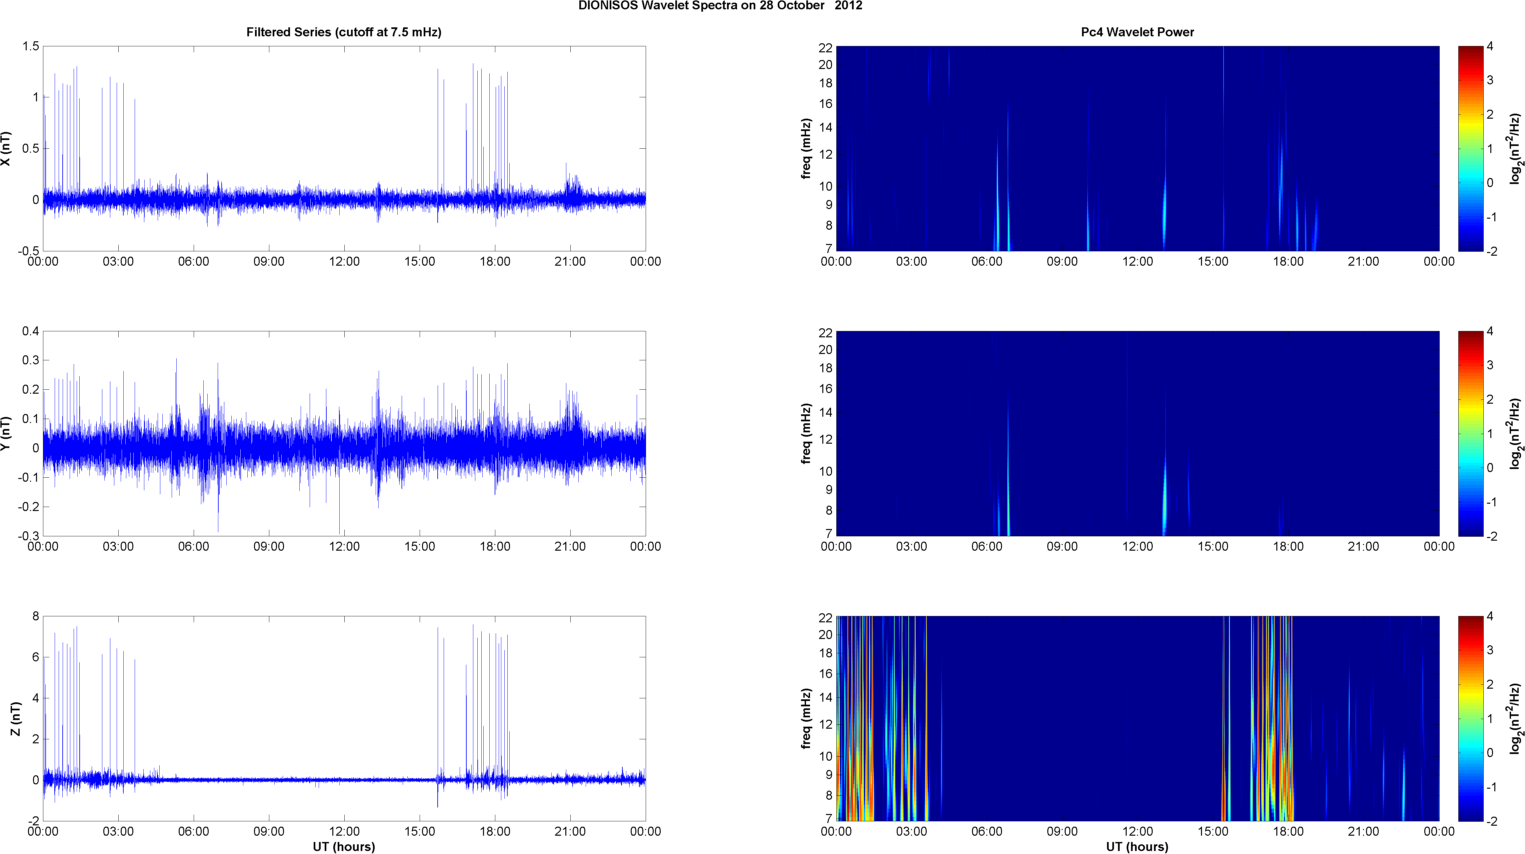Select the 'Pc4 Wavelet Power' title

click(x=1137, y=32)
